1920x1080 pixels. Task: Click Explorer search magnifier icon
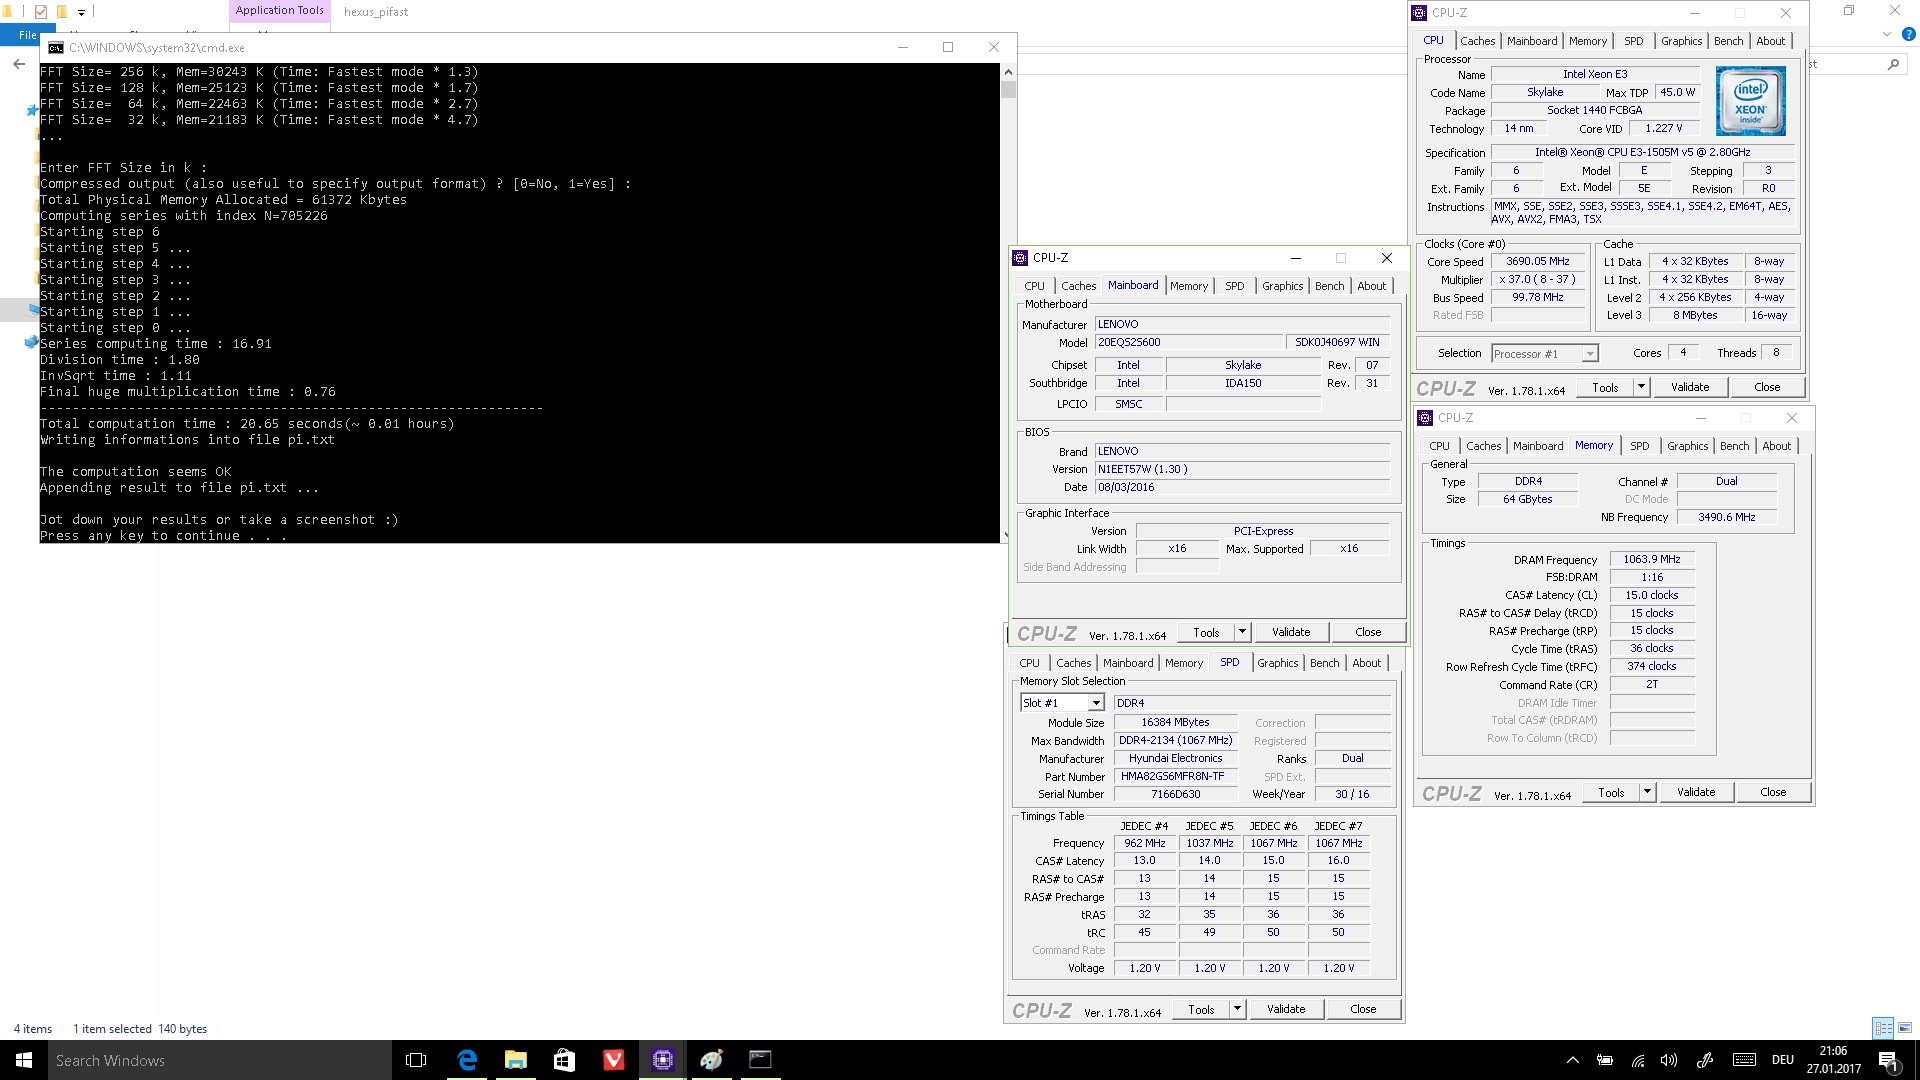(1893, 64)
